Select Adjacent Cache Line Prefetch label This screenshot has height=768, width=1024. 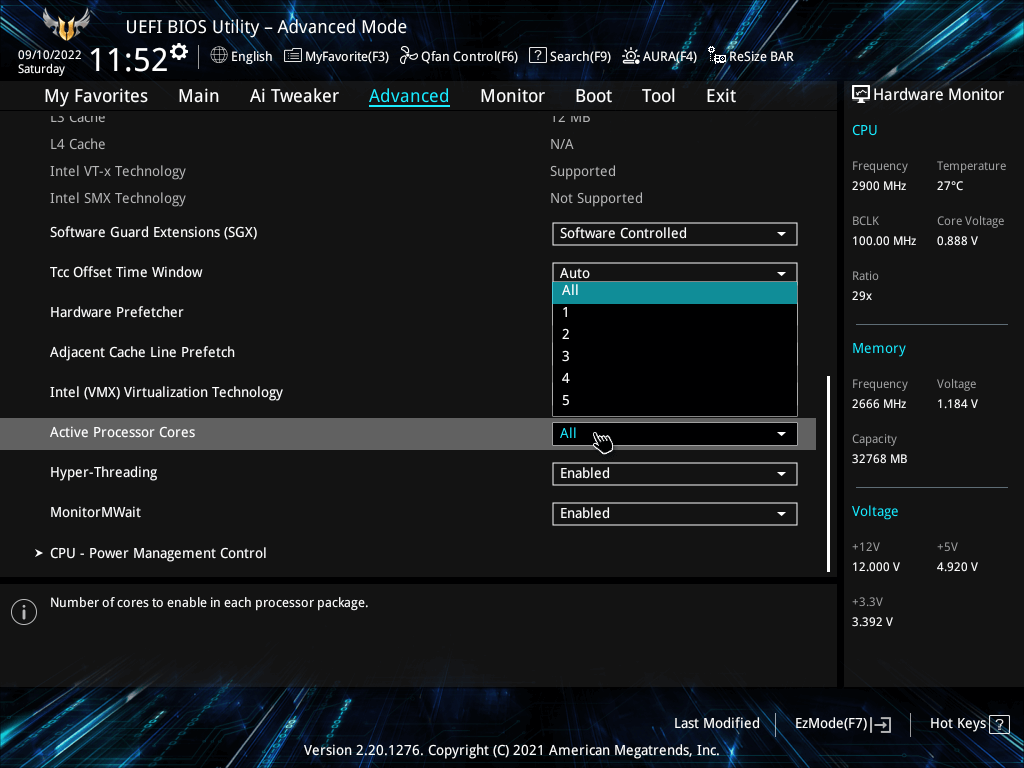[142, 352]
